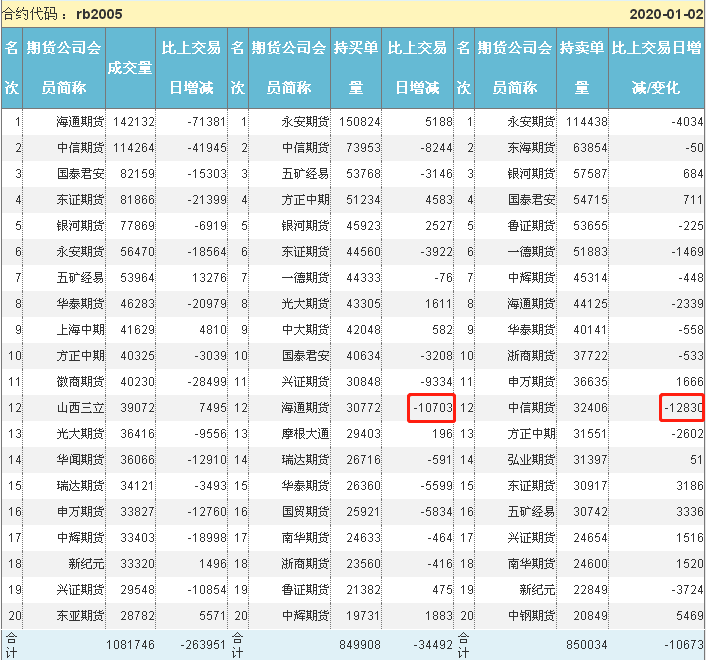This screenshot has width=706, height=660.
Task: Select 方正中期 long position 51234
Action: coord(363,200)
